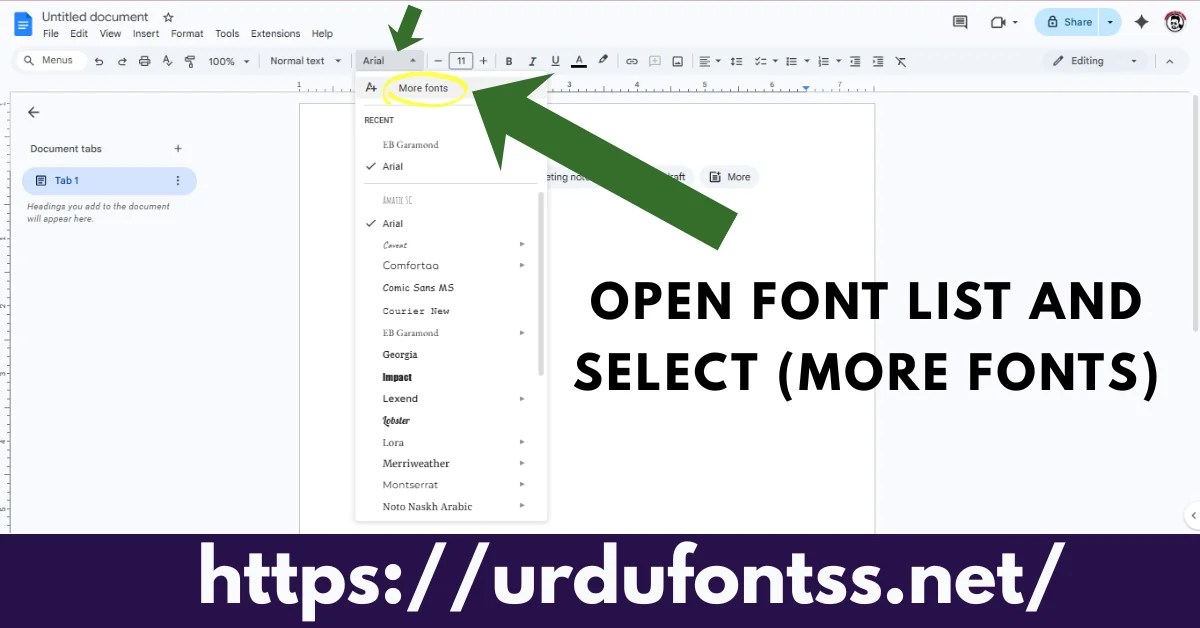The image size is (1200, 628).
Task: Collapse the Arial font dropdown
Action: [x=390, y=61]
